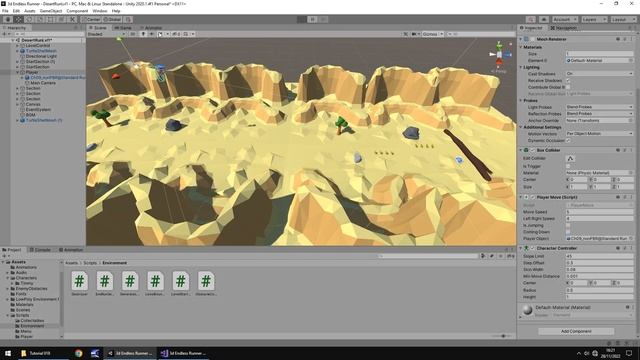Toggle Global handle rotation button
The height and width of the screenshot is (360, 640).
point(112,19)
